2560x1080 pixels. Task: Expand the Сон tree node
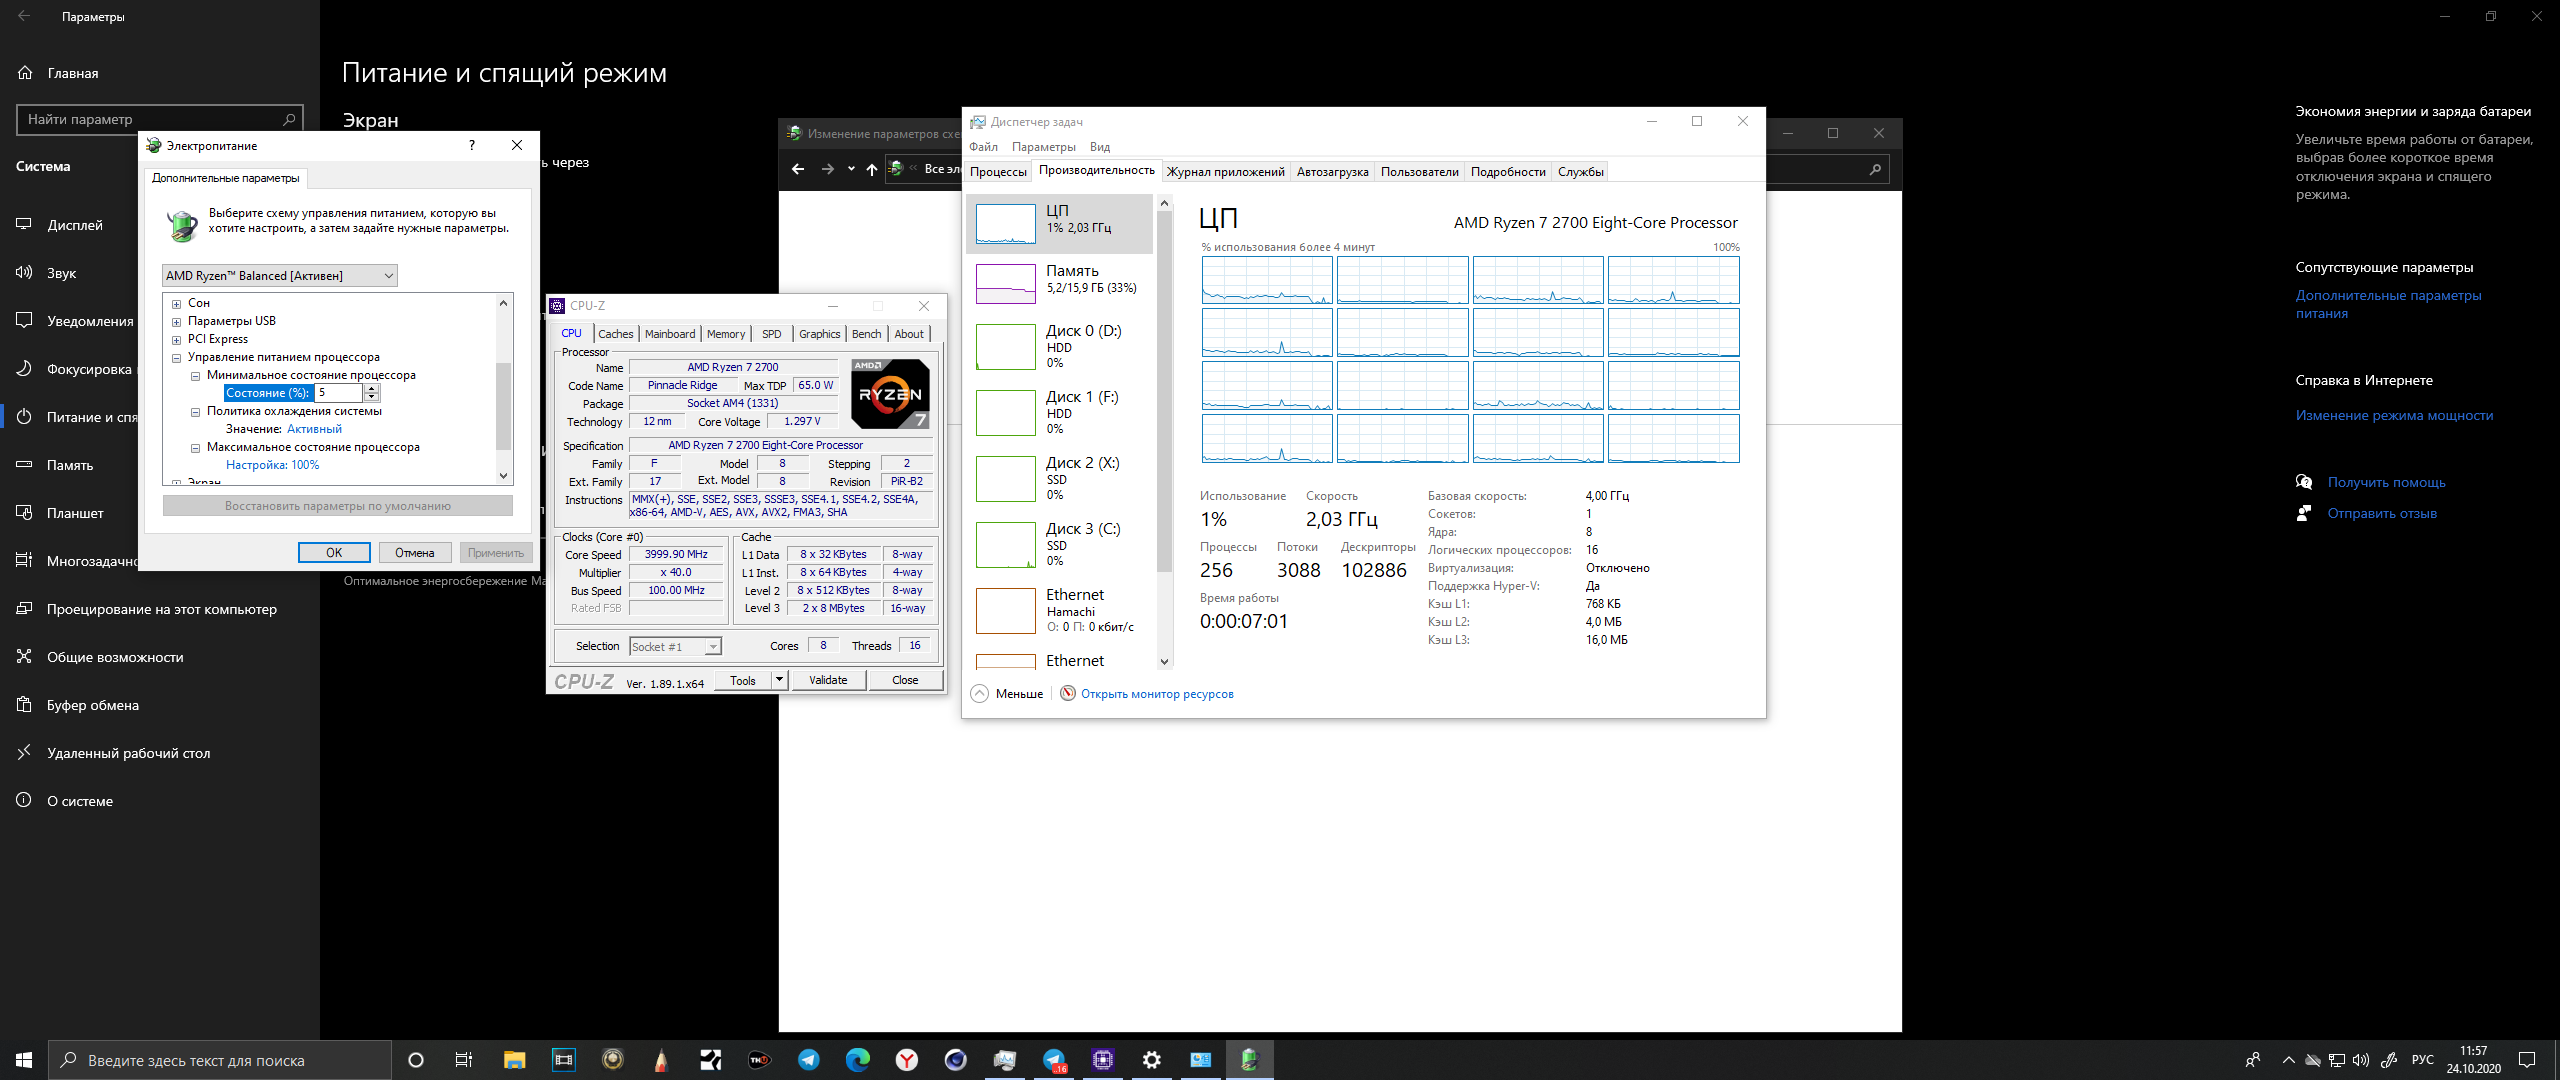(176, 304)
